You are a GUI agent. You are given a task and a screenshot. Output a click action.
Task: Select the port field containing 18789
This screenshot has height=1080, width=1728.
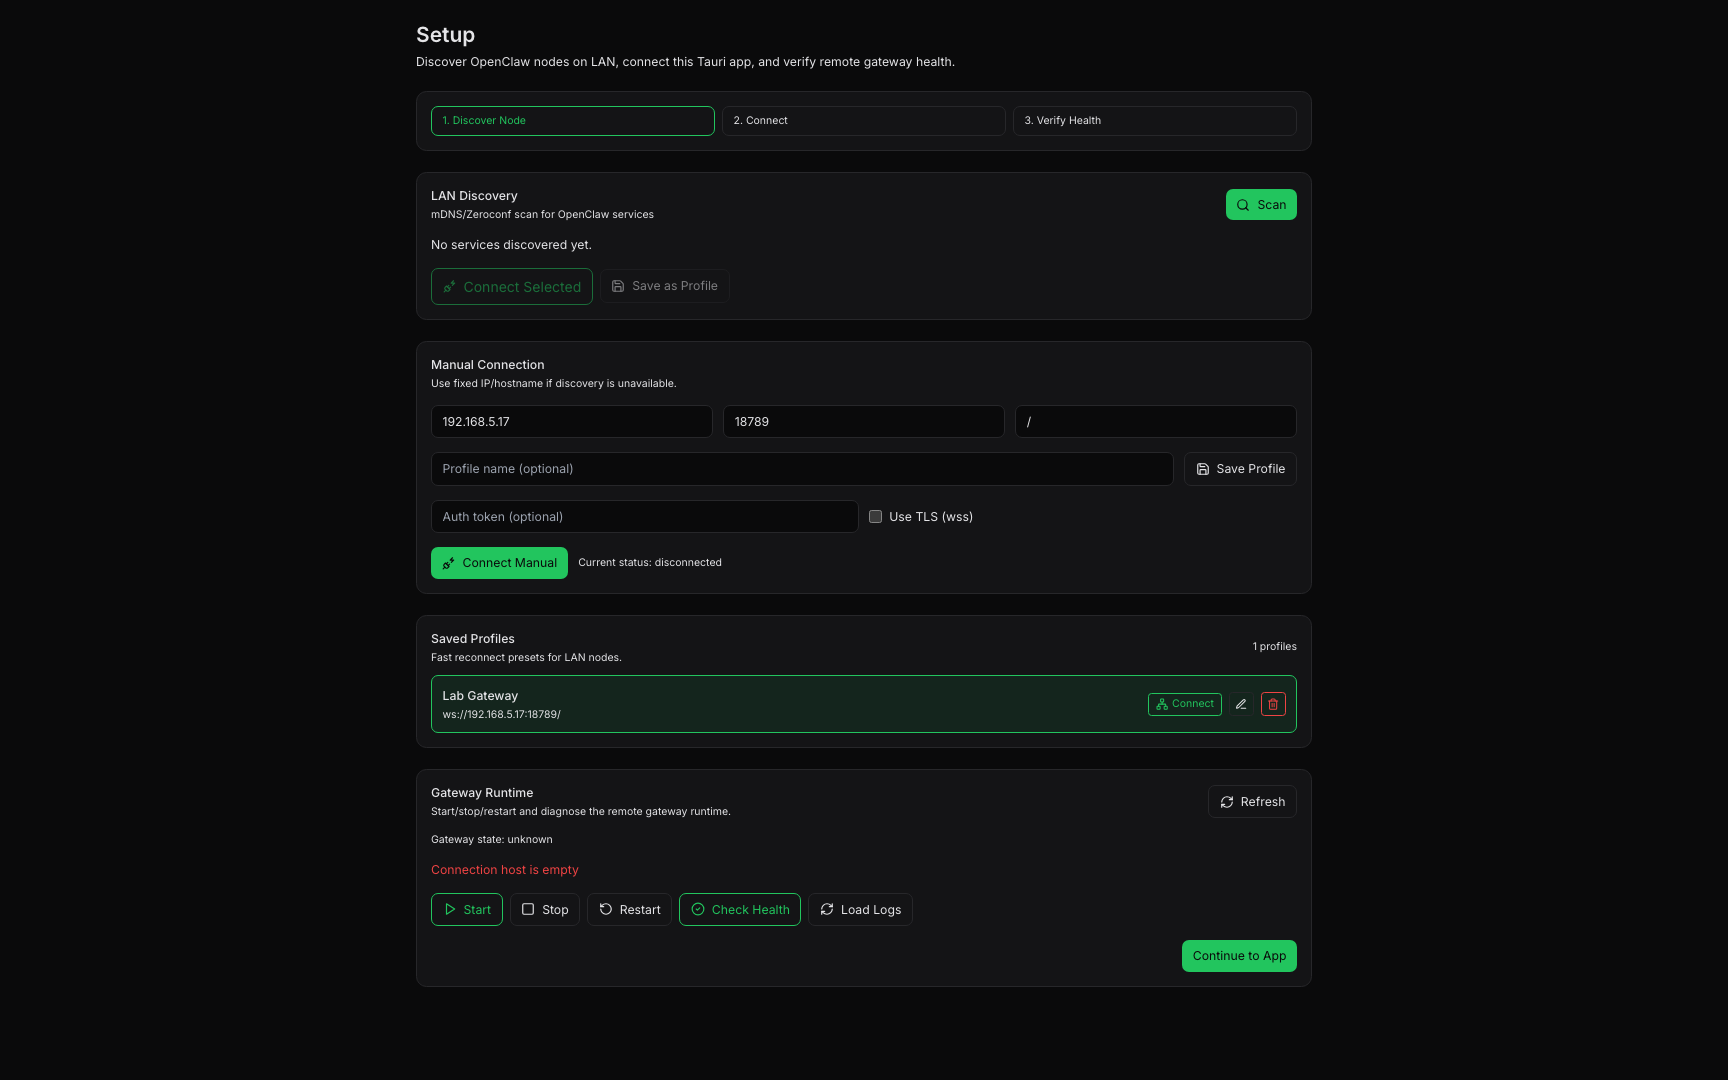point(863,421)
